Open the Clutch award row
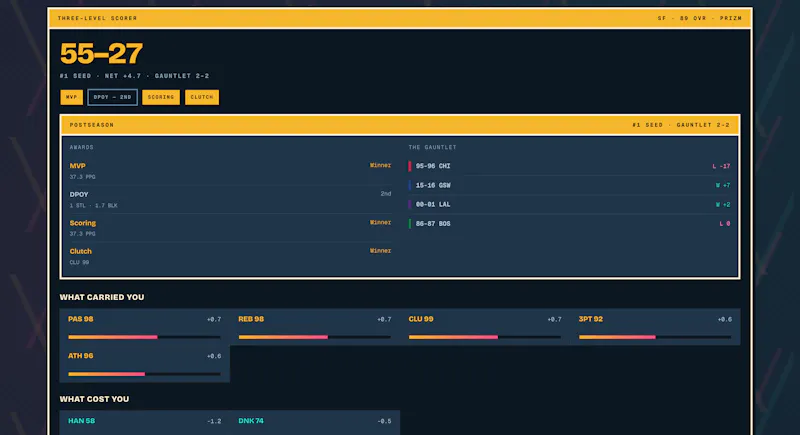800x435 pixels. 230,257
